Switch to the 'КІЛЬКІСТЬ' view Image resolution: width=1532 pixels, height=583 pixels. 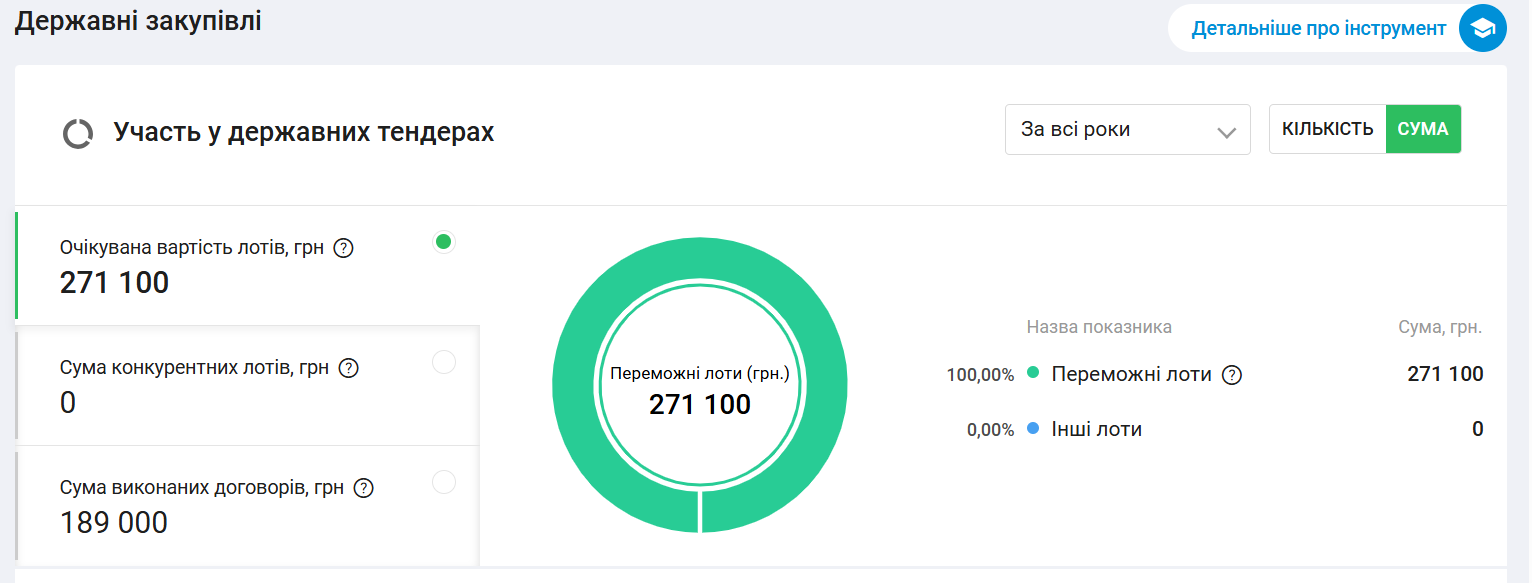coord(1327,130)
